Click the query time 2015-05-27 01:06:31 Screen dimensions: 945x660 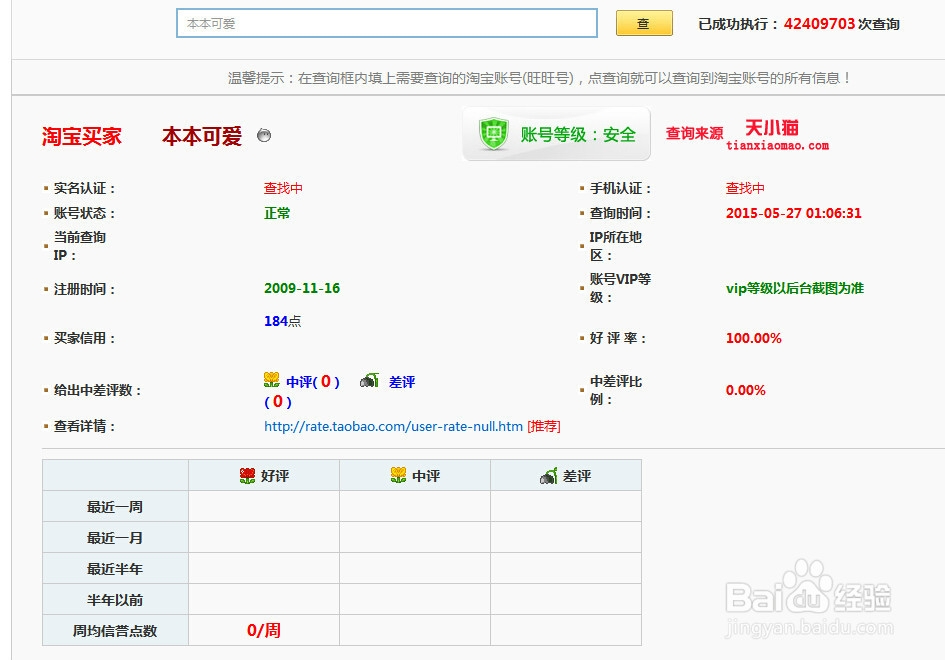coord(794,213)
